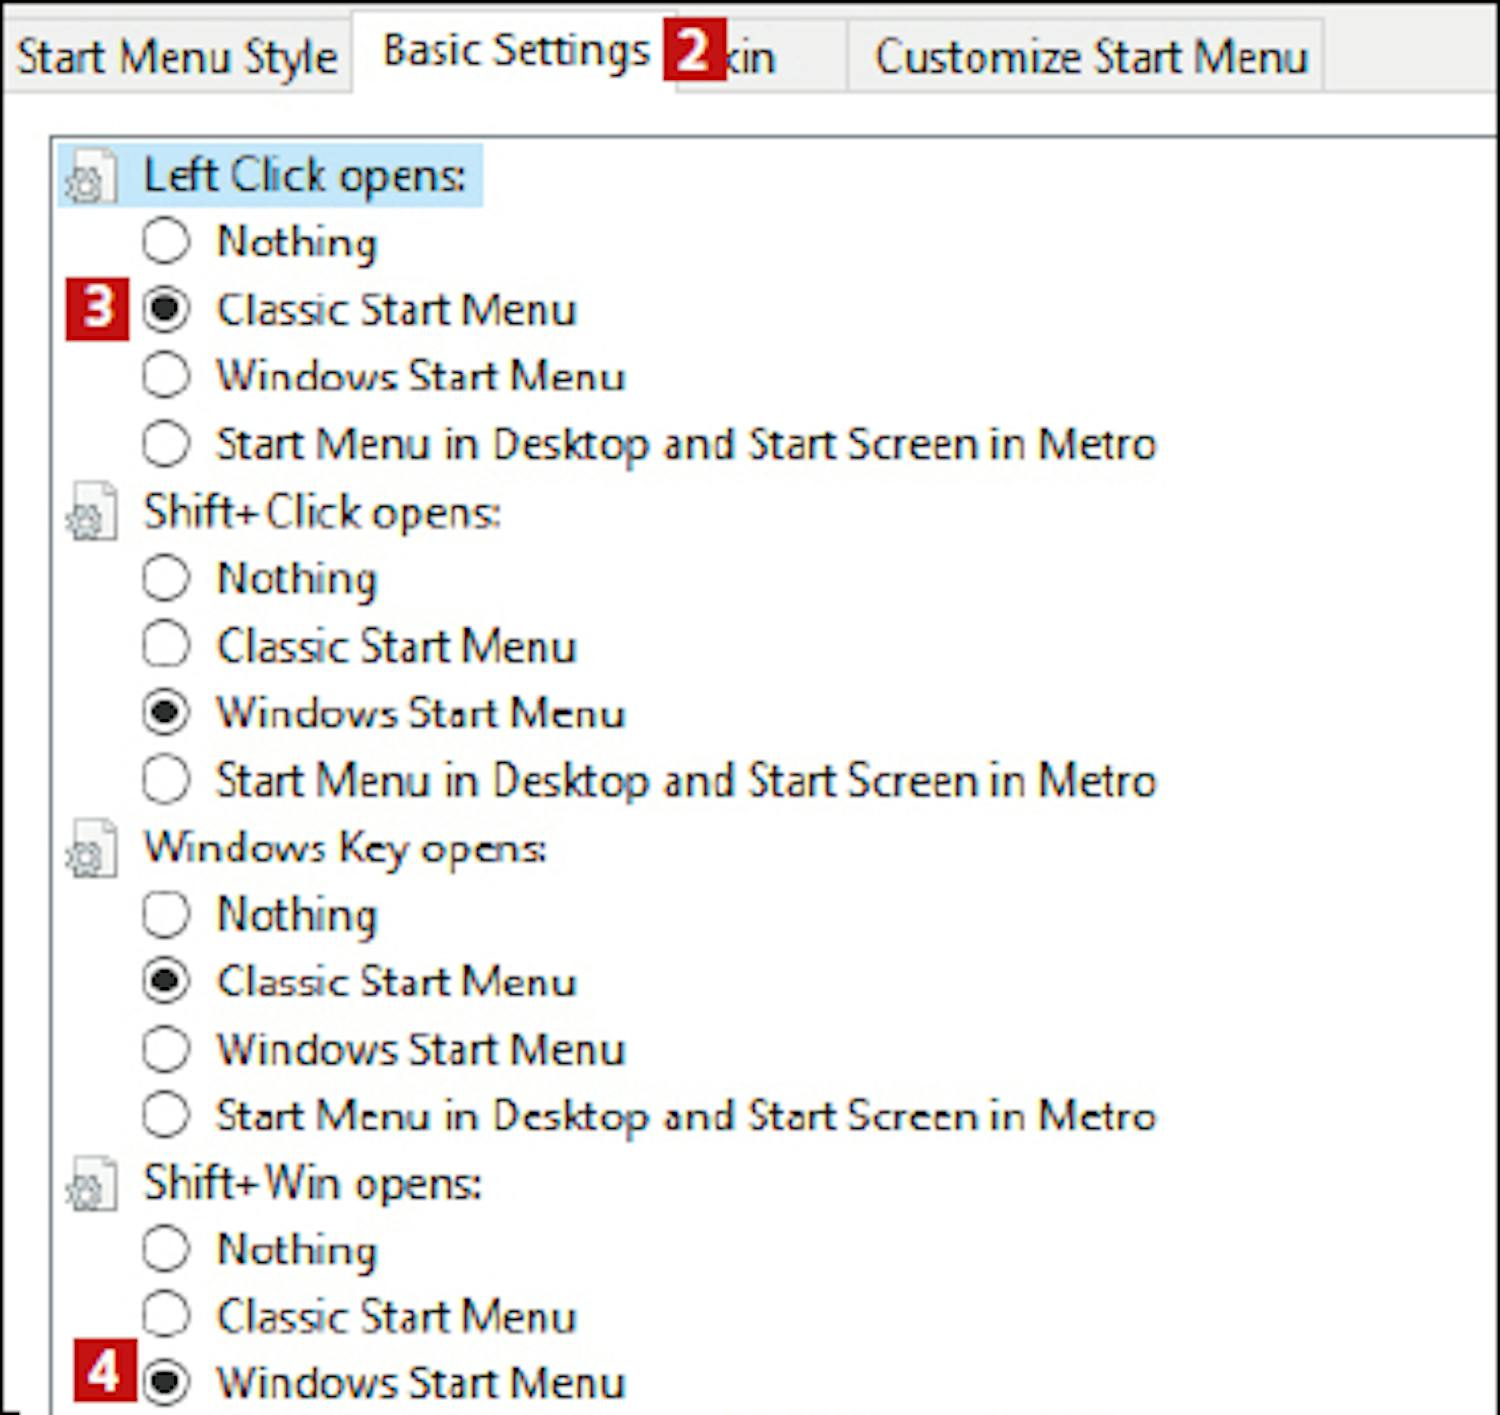Screen dimensions: 1500x1415
Task: Switch to the Customize Start Menu tab
Action: pyautogui.click(x=1090, y=56)
